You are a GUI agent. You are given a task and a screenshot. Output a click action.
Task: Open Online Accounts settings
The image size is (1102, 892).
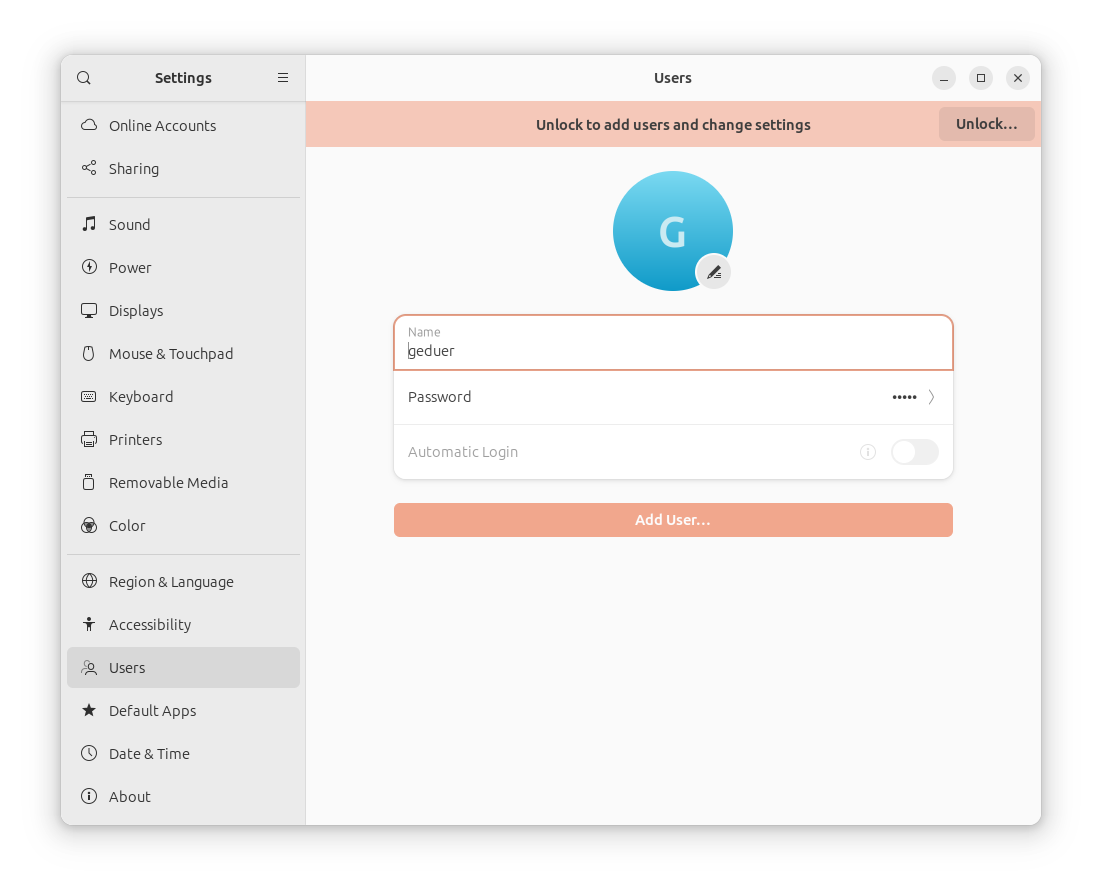tap(183, 126)
